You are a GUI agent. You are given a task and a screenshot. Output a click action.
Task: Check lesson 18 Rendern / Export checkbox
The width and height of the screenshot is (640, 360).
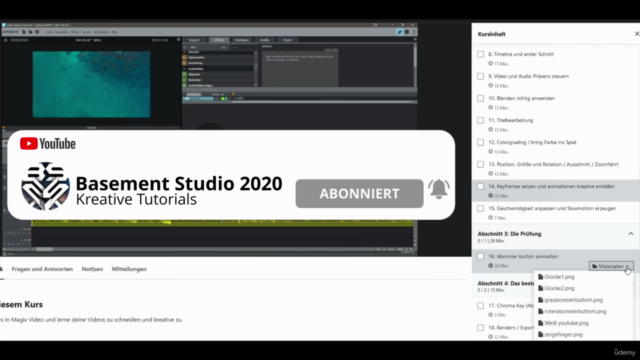(480, 328)
